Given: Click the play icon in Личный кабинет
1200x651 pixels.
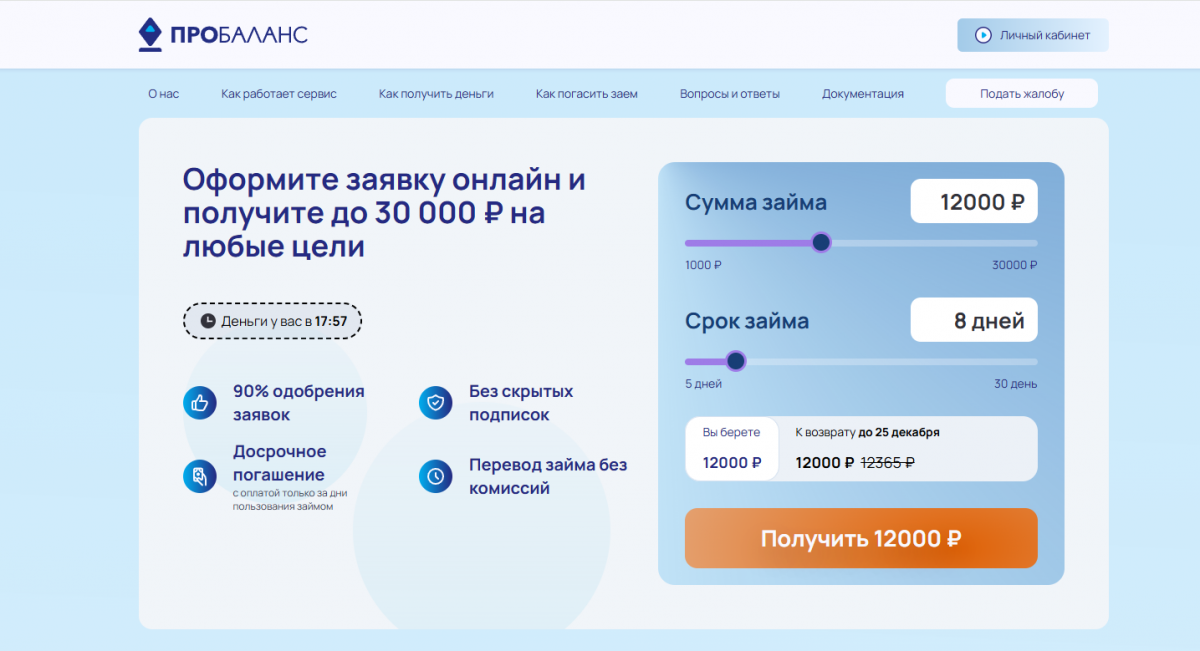Looking at the screenshot, I should (983, 35).
